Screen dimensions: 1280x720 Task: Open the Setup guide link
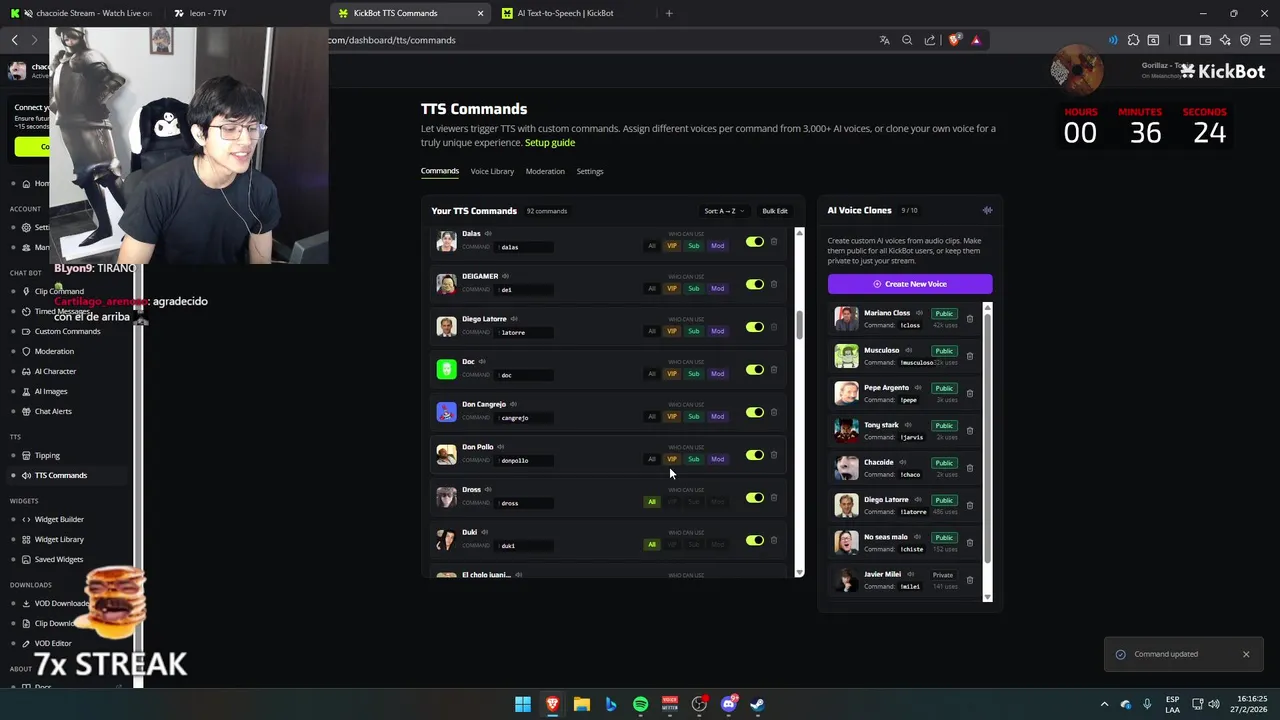click(550, 143)
